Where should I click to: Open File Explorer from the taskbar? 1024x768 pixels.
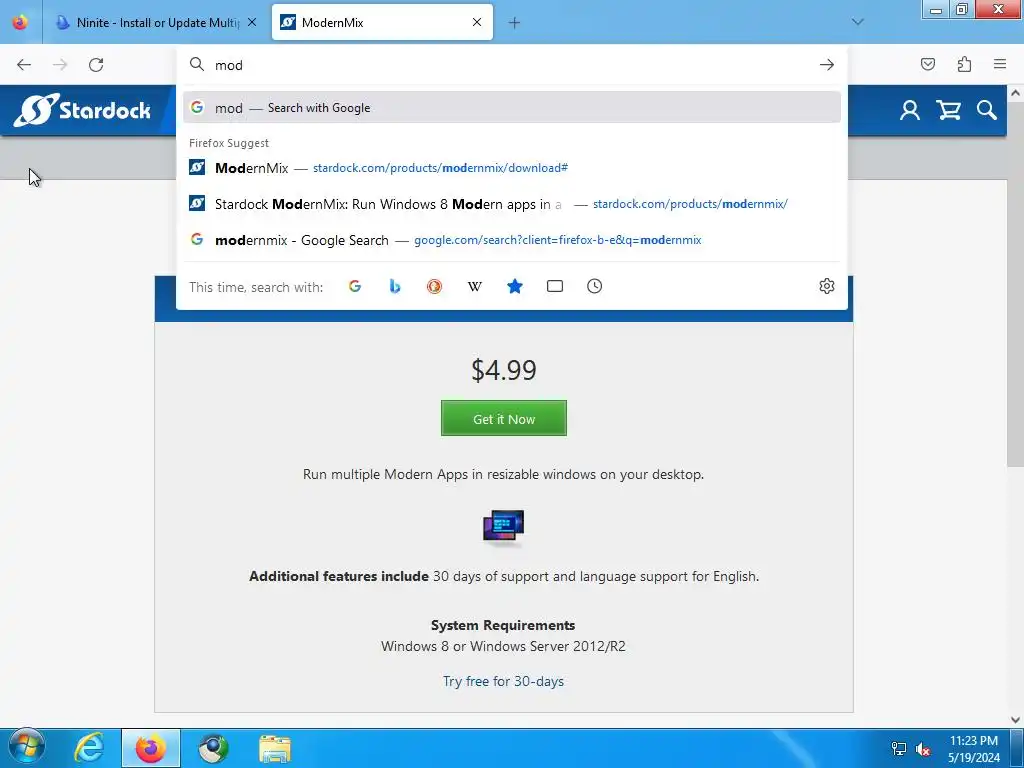(x=275, y=748)
